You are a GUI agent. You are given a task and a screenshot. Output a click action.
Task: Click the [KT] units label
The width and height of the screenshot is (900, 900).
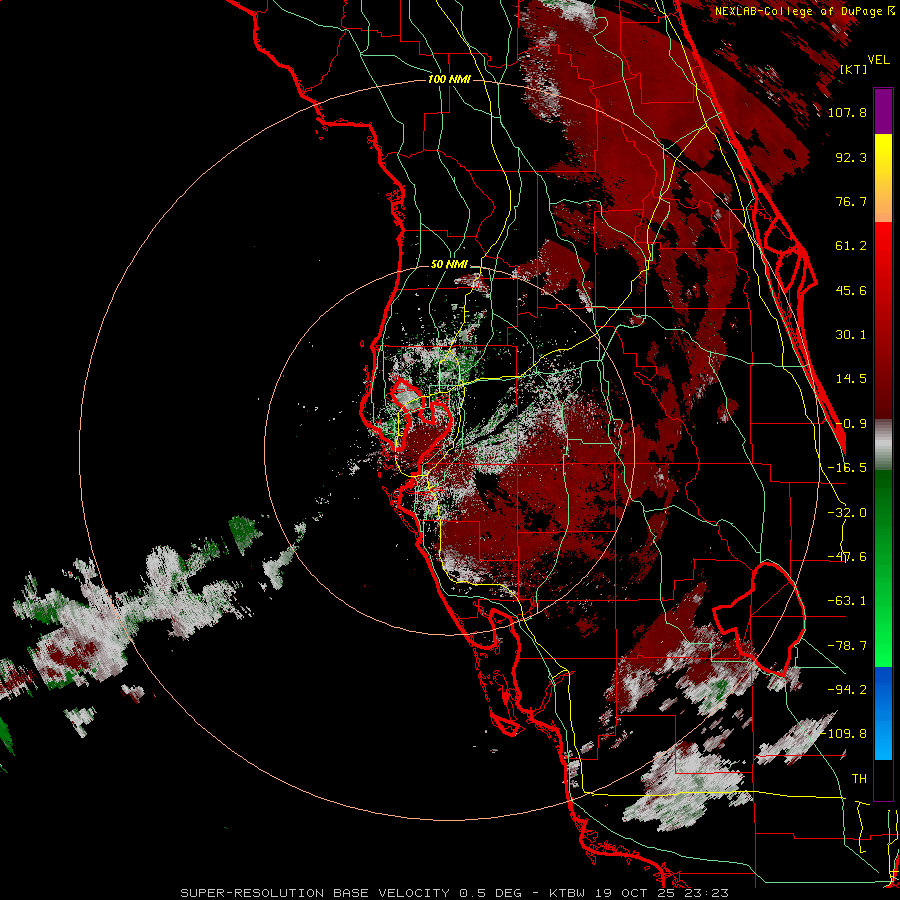(853, 69)
